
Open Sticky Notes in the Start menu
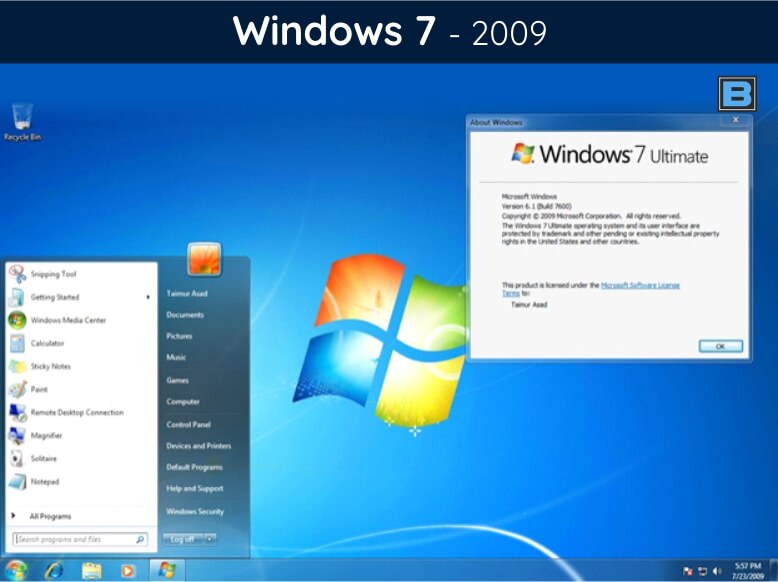click(50, 366)
